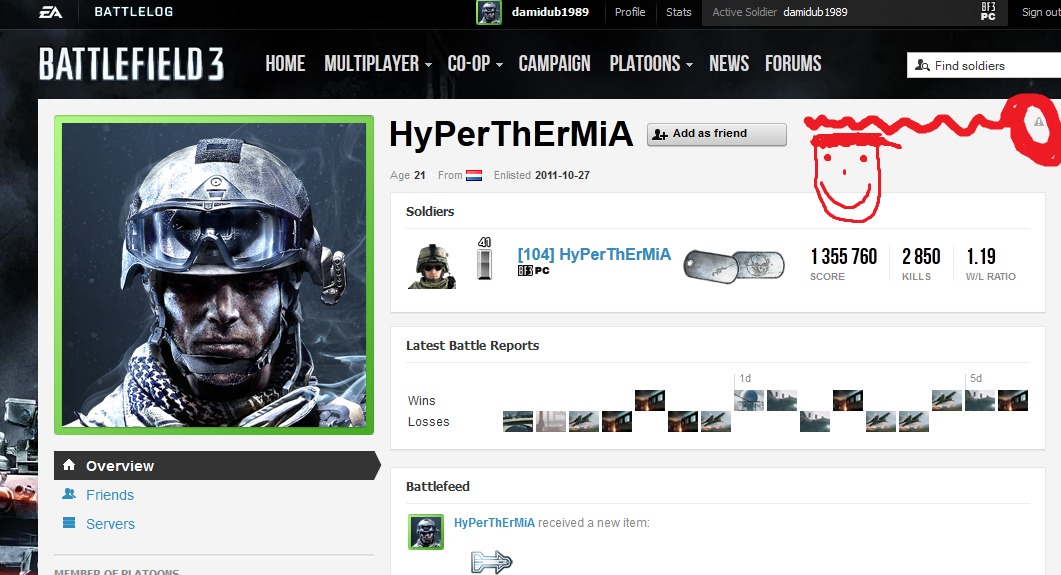Go to the HOME menu item
1061x575 pixels.
tap(285, 64)
